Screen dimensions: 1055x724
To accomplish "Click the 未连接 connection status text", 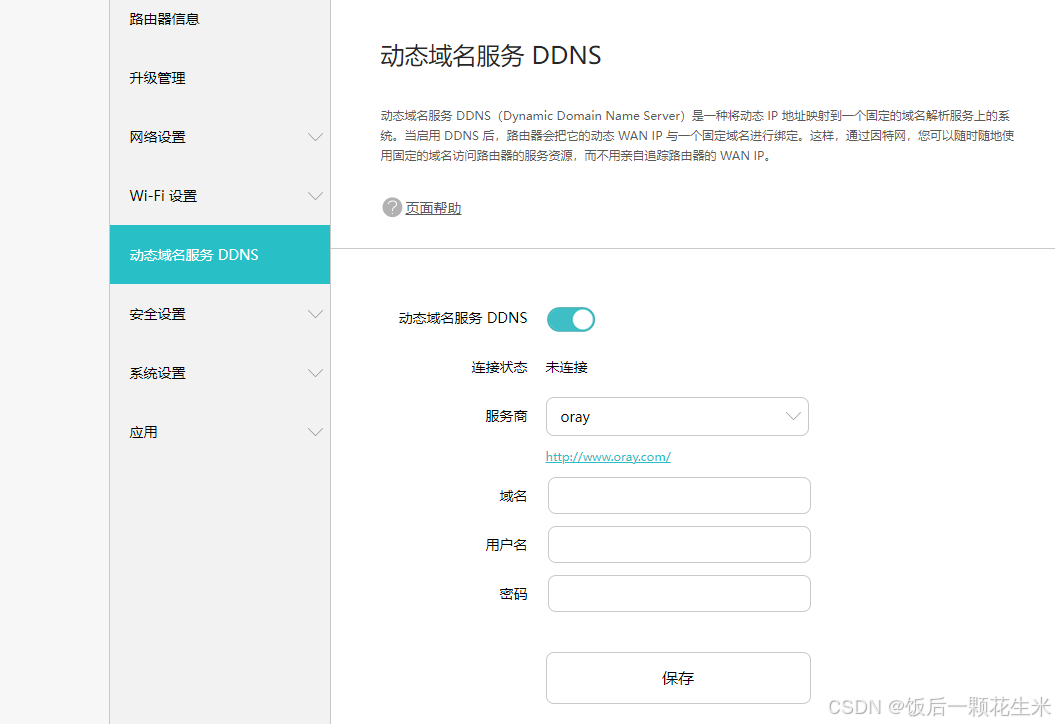I will tap(567, 367).
